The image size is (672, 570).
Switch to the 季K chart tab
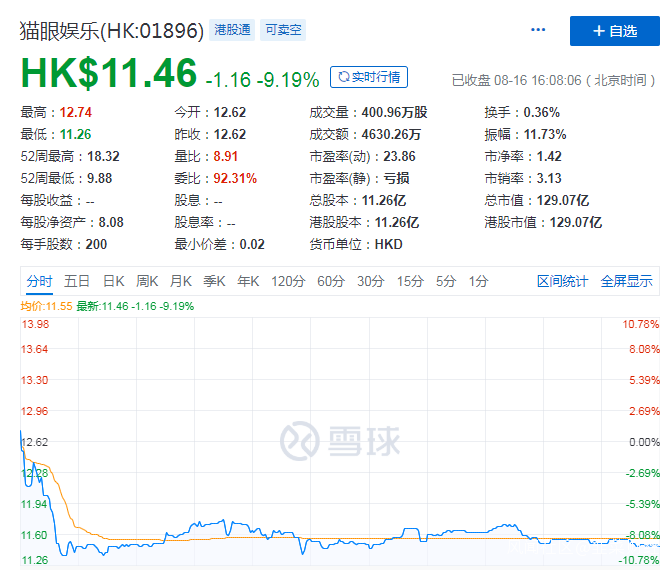tap(214, 282)
